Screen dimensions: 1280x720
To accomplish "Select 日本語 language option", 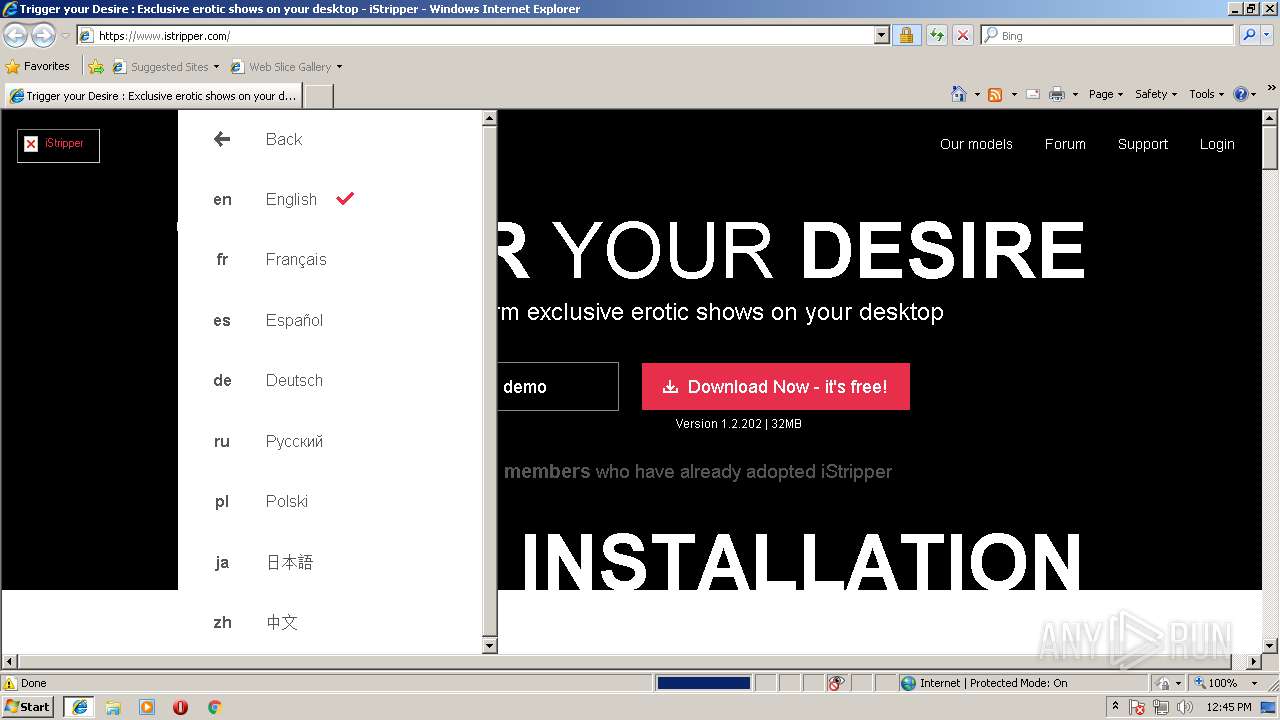I will point(289,562).
